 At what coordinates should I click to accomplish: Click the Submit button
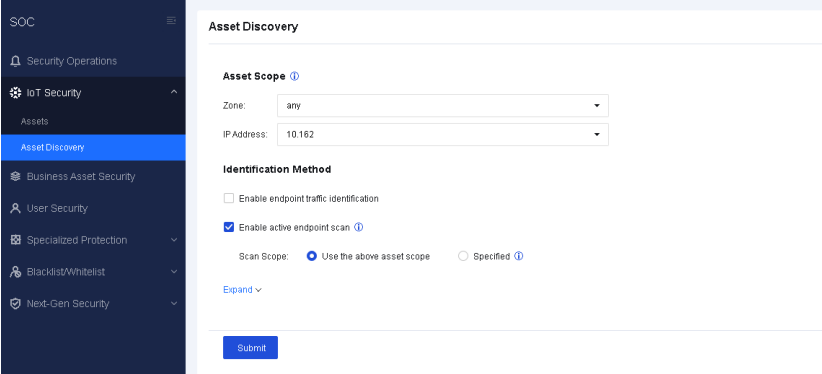[250, 348]
